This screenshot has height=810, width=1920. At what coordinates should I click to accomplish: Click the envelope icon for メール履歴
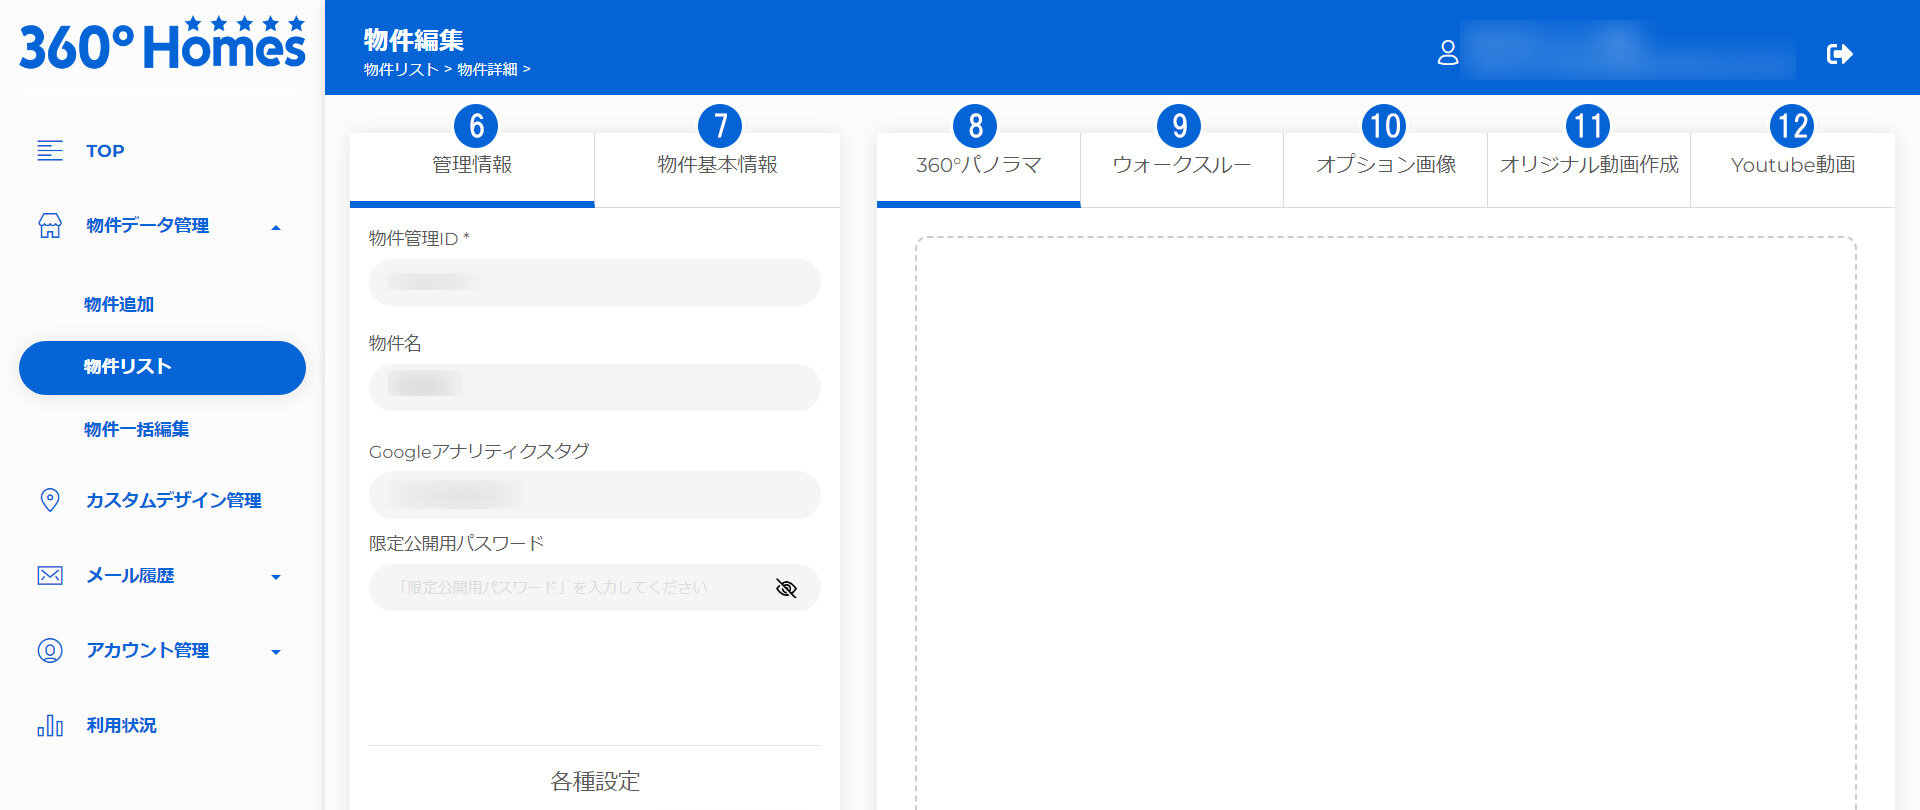click(50, 576)
